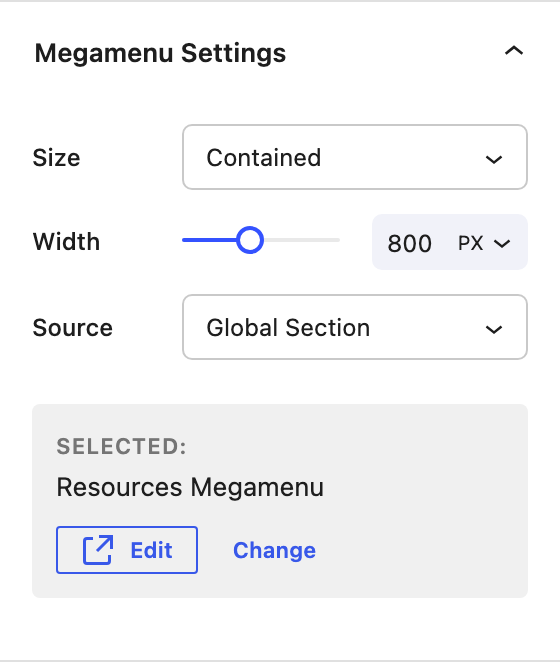Collapse the Megamenu Settings section
Viewport: 560px width, 662px height.
click(514, 52)
